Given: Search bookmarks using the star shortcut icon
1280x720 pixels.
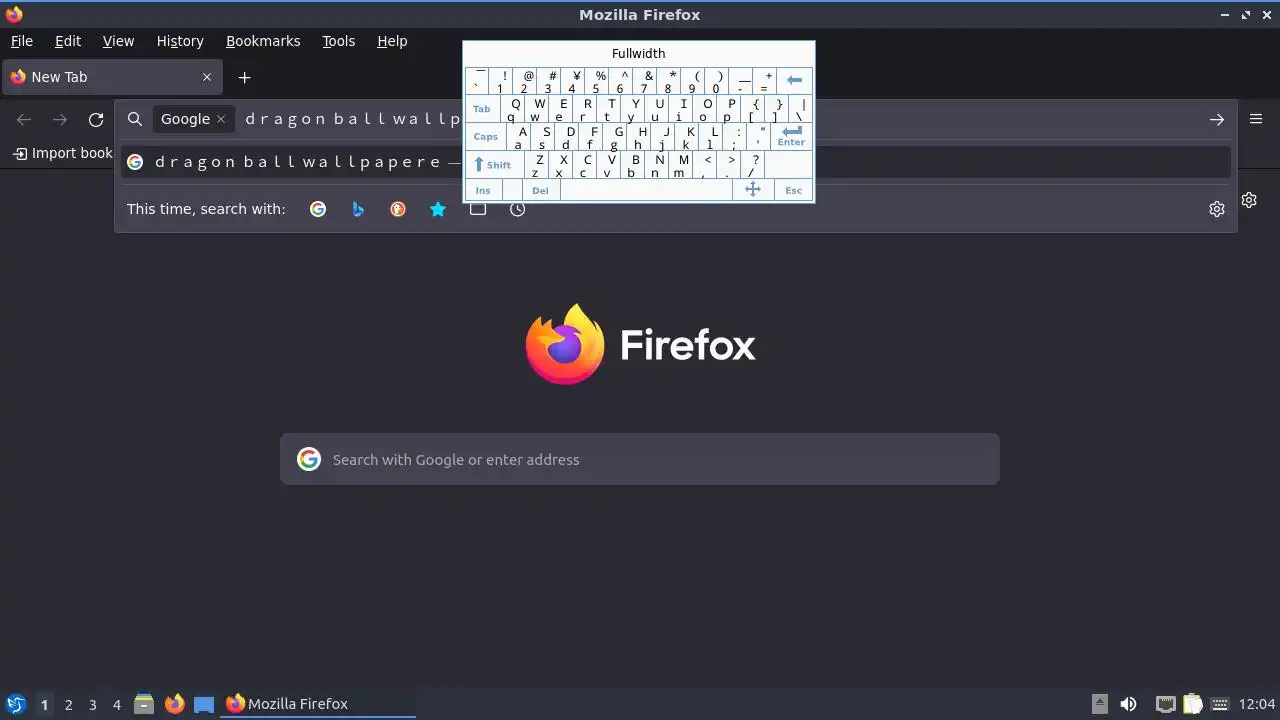Looking at the screenshot, I should [x=438, y=209].
